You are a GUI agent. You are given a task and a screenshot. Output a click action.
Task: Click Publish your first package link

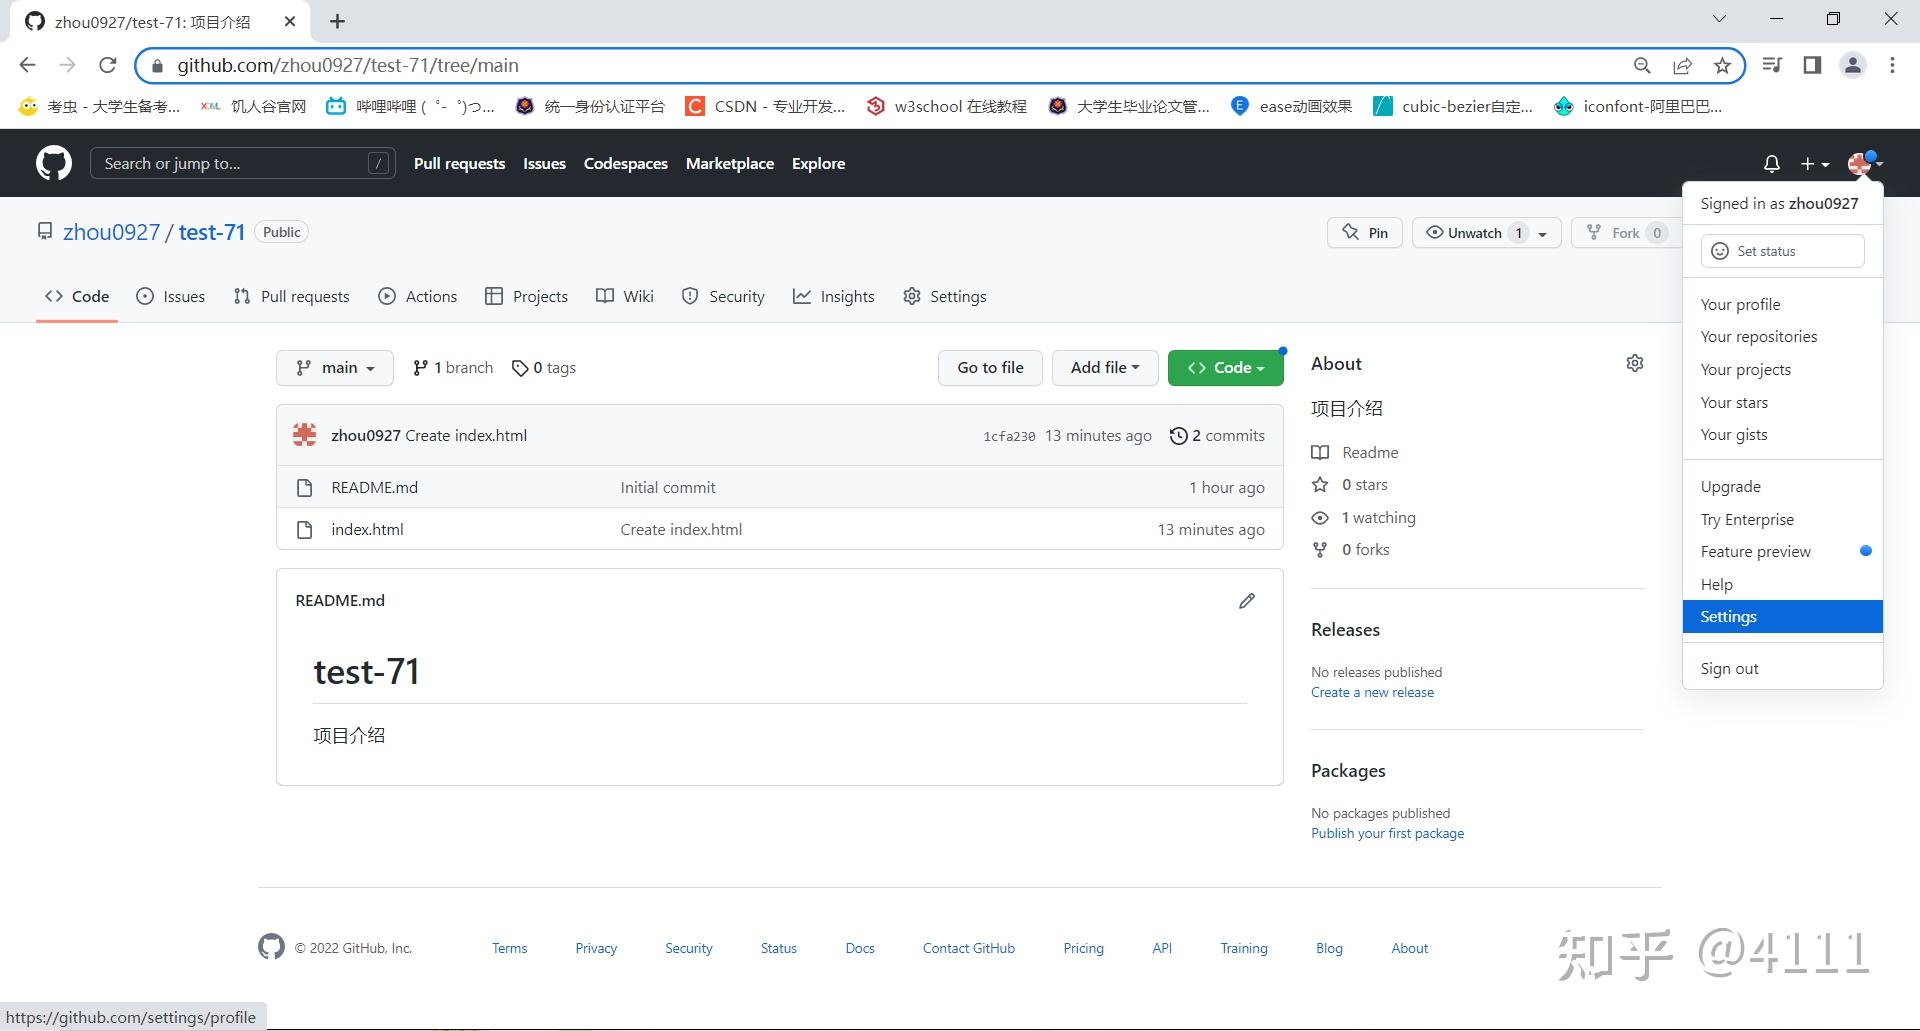(x=1387, y=833)
